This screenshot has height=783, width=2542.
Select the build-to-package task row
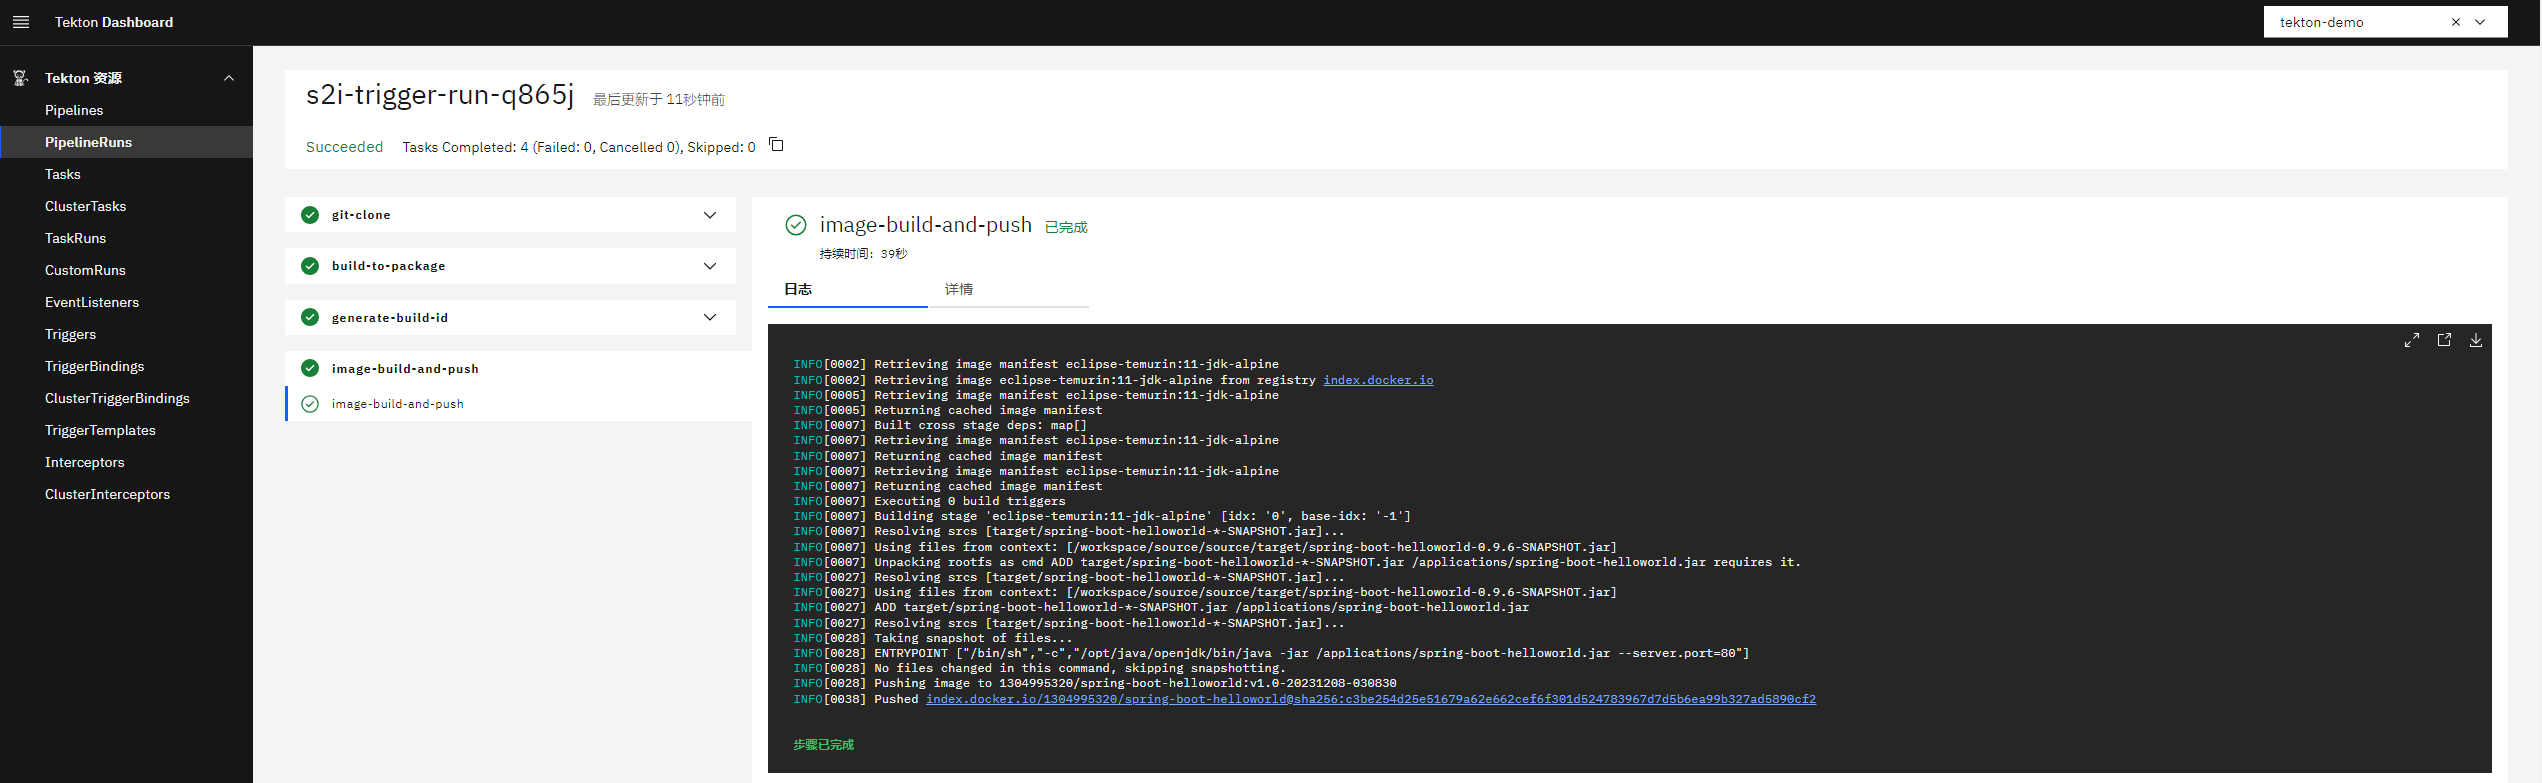coord(510,266)
